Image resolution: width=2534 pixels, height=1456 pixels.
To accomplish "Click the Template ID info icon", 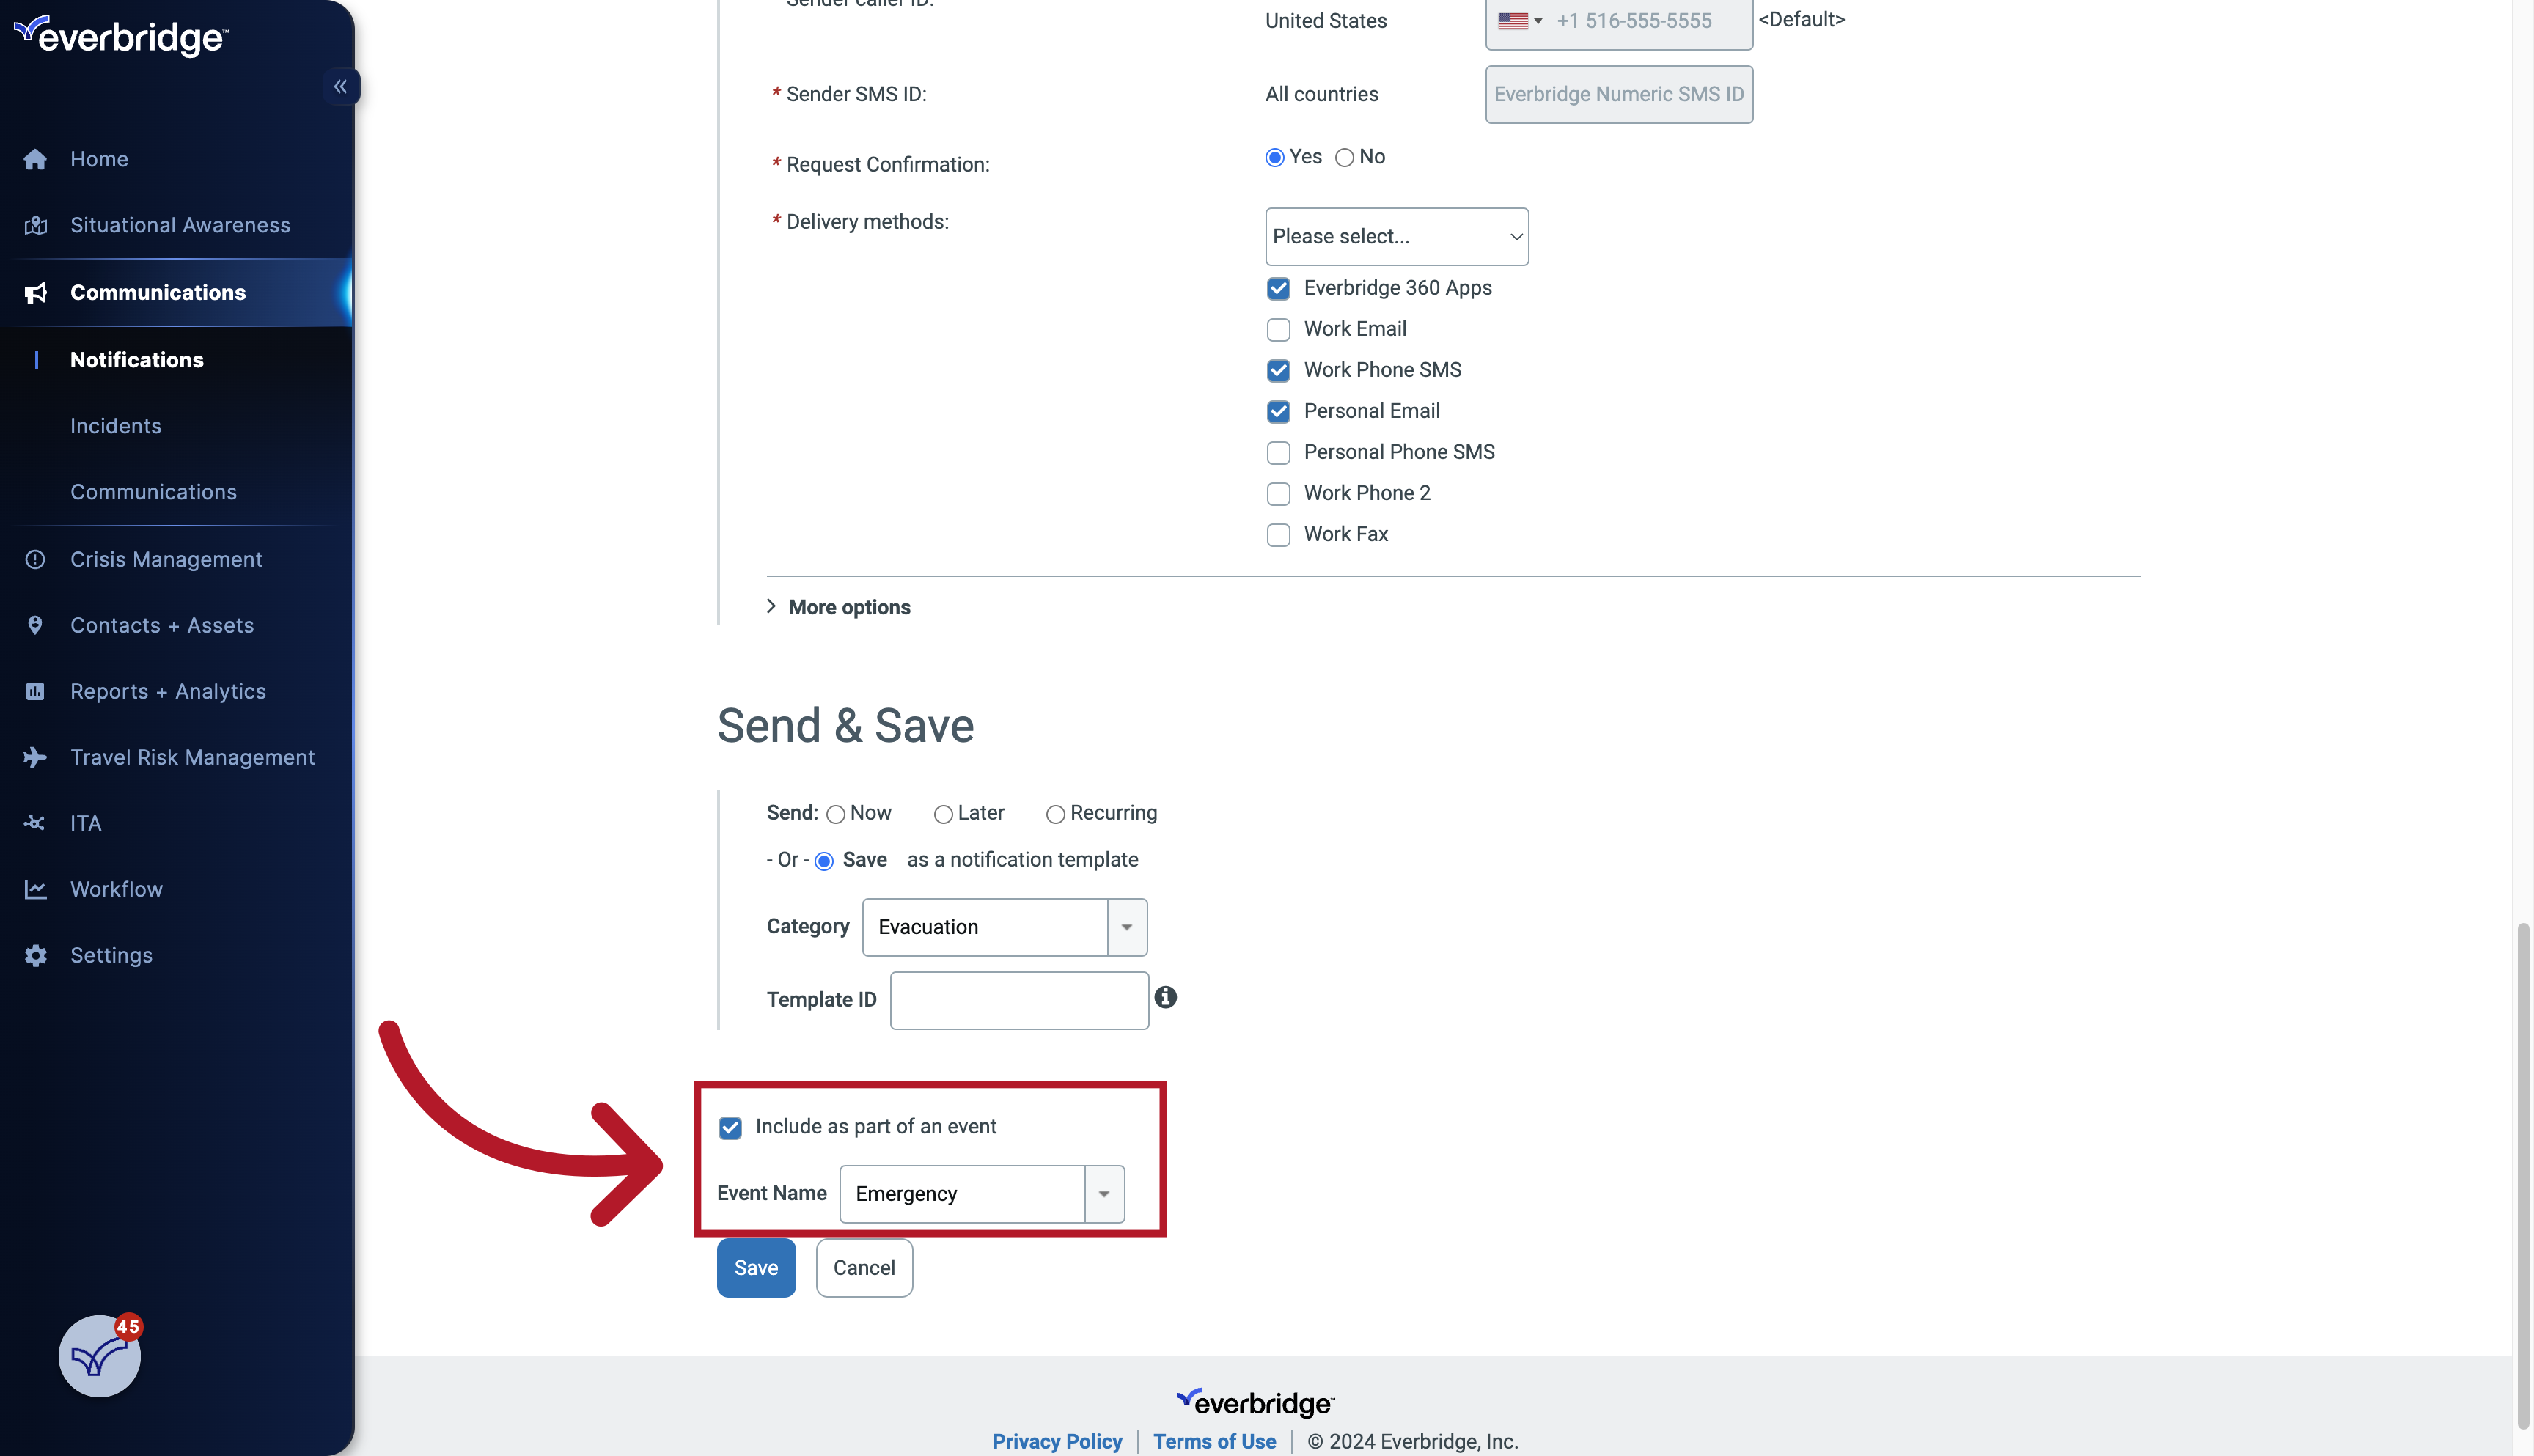I will tap(1166, 997).
